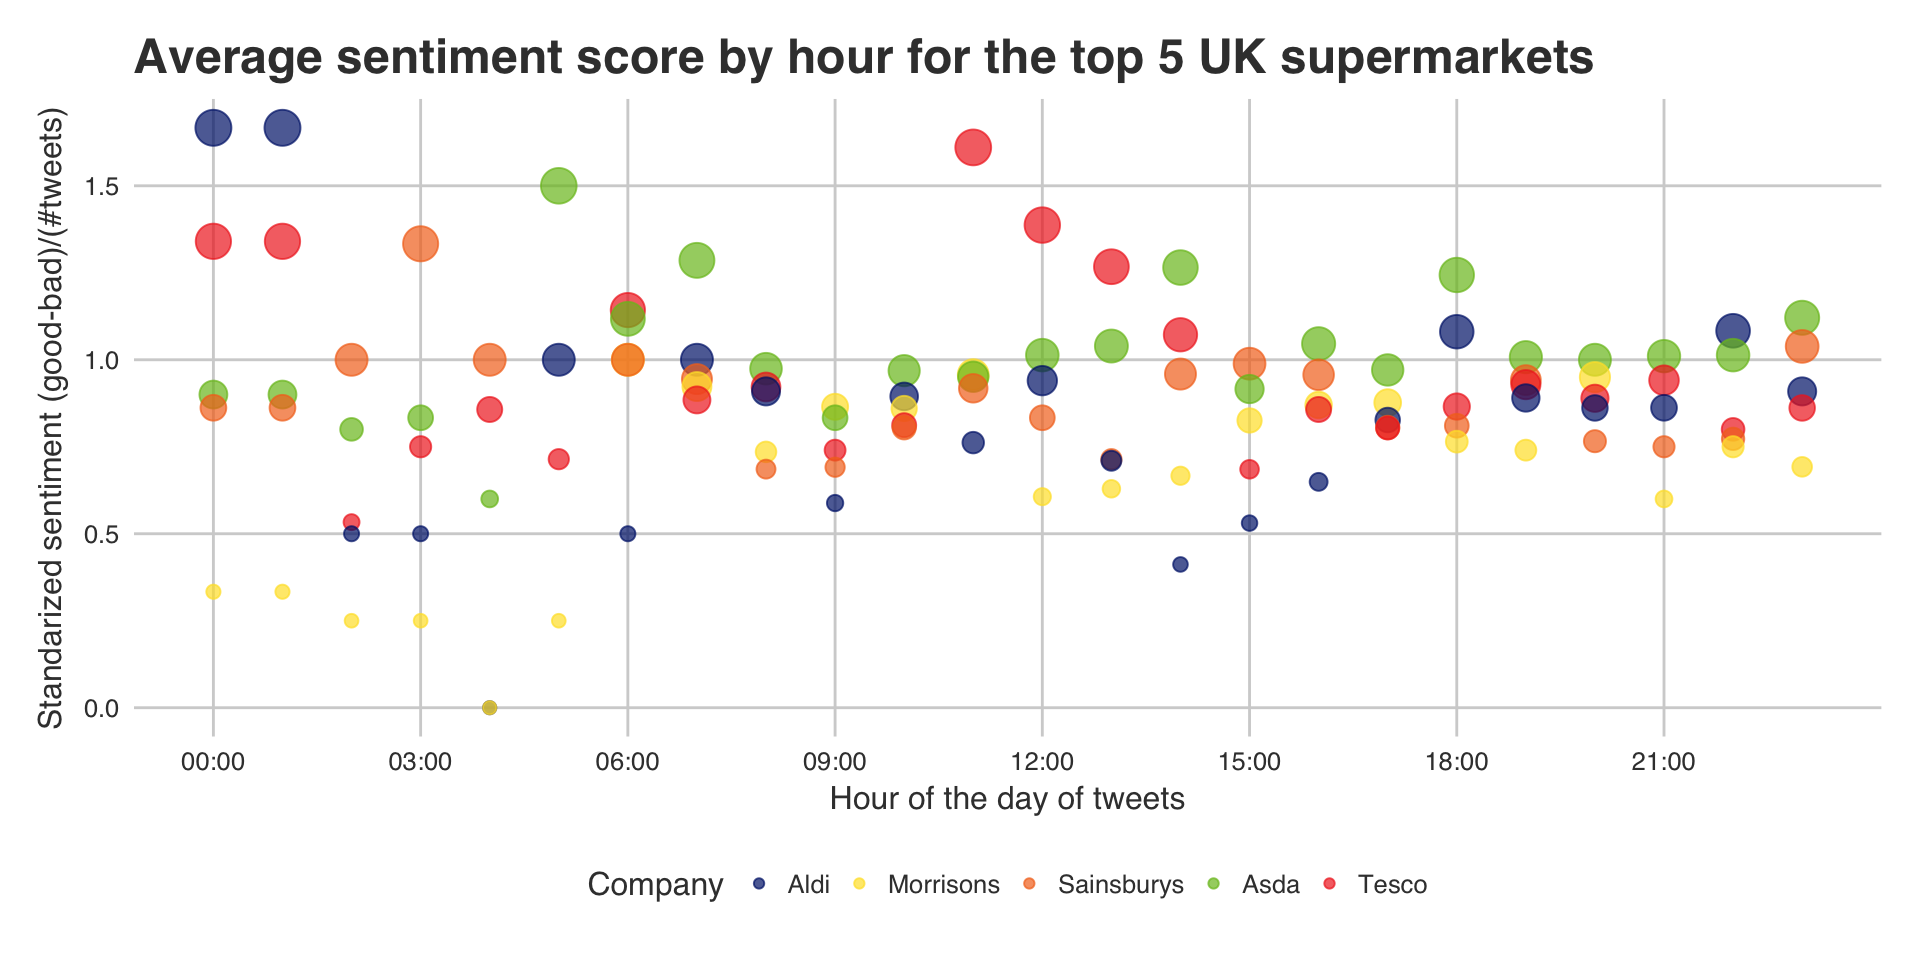Click the 0.0 y-axis tick label
1920x960 pixels.
pyautogui.click(x=96, y=709)
